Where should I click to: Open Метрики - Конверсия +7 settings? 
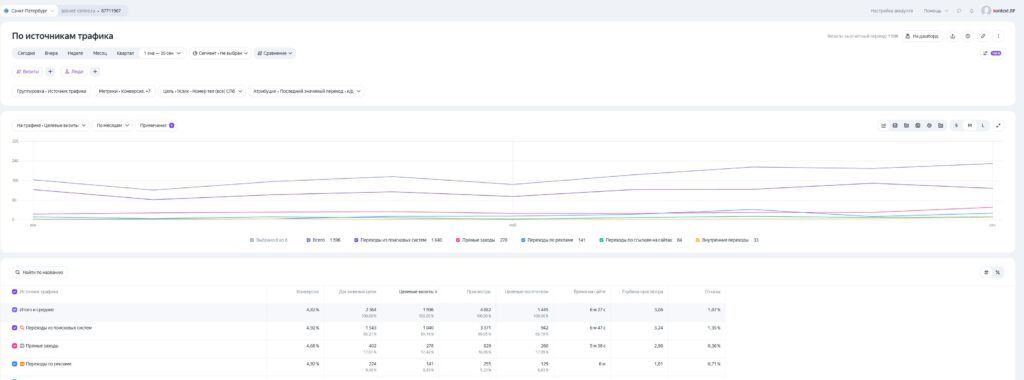pos(124,91)
